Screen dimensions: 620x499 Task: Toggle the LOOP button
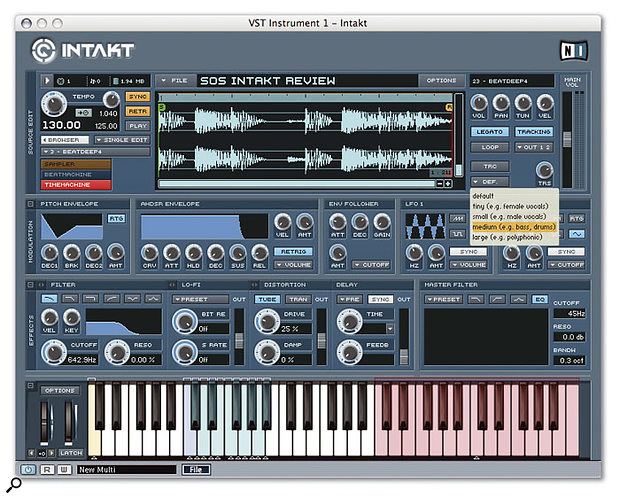click(x=490, y=147)
